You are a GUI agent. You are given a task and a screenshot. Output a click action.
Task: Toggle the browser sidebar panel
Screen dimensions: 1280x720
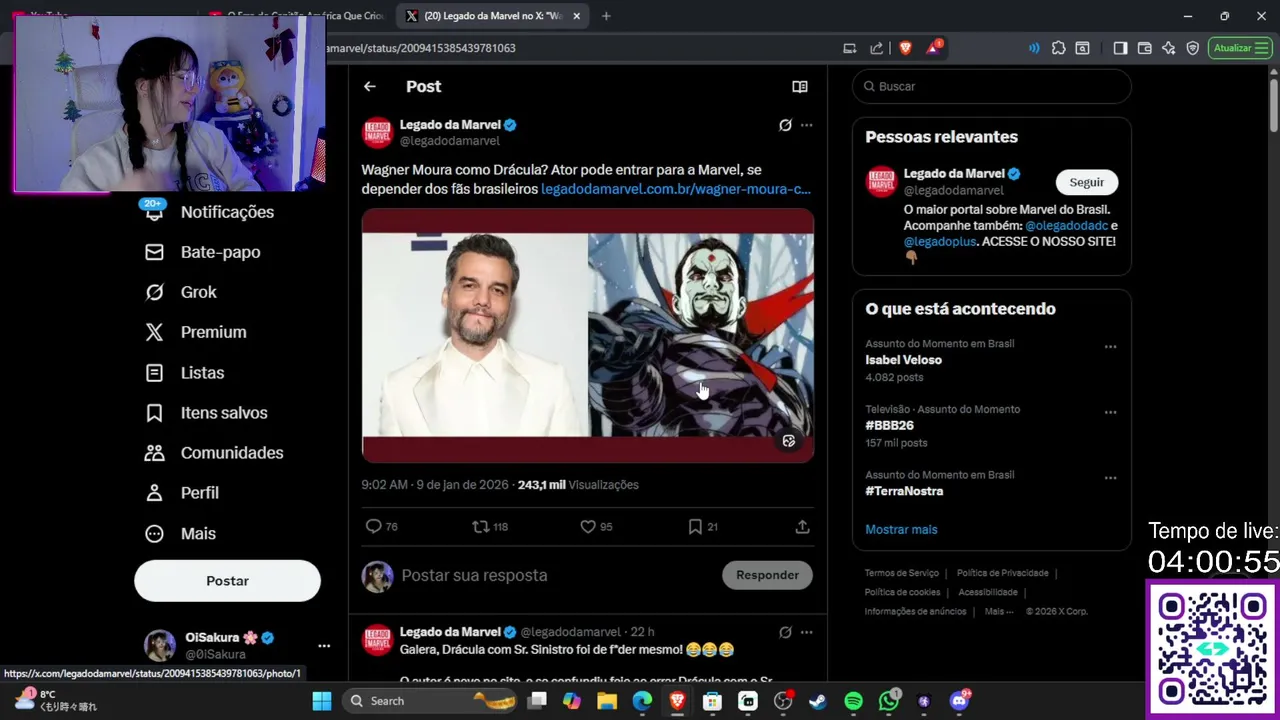coord(1120,48)
